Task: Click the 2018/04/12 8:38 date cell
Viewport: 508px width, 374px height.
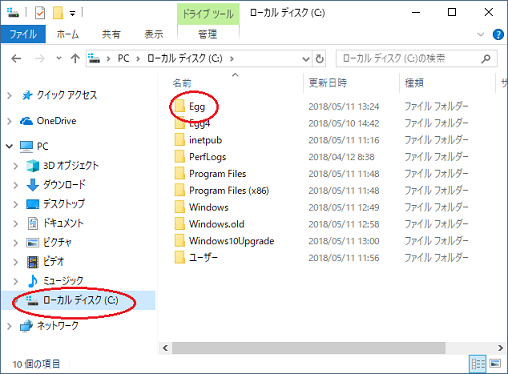Action: (x=341, y=157)
